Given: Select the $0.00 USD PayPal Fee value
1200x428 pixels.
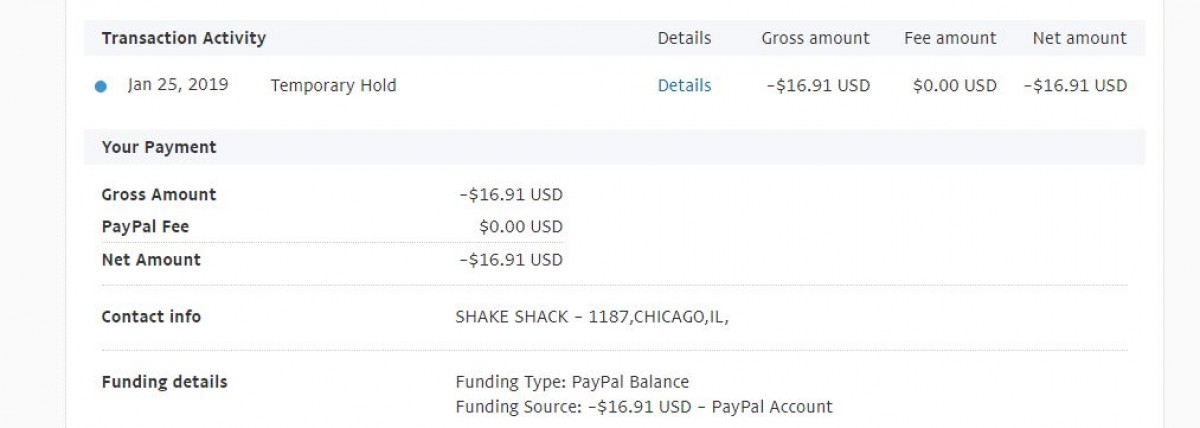Looking at the screenshot, I should (x=520, y=227).
